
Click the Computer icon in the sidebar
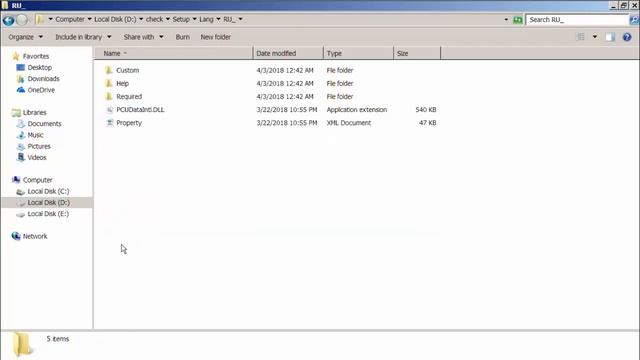[16, 180]
